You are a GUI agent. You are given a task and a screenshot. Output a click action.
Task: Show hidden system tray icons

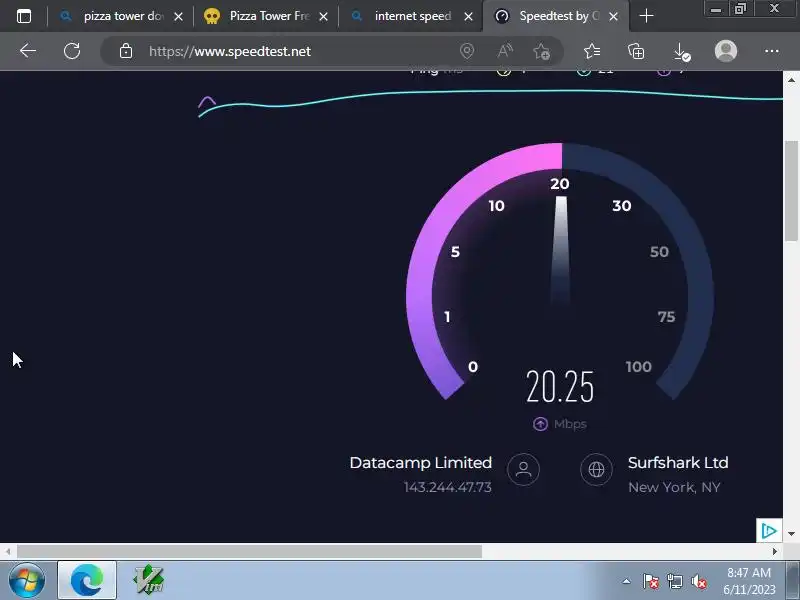coord(627,581)
